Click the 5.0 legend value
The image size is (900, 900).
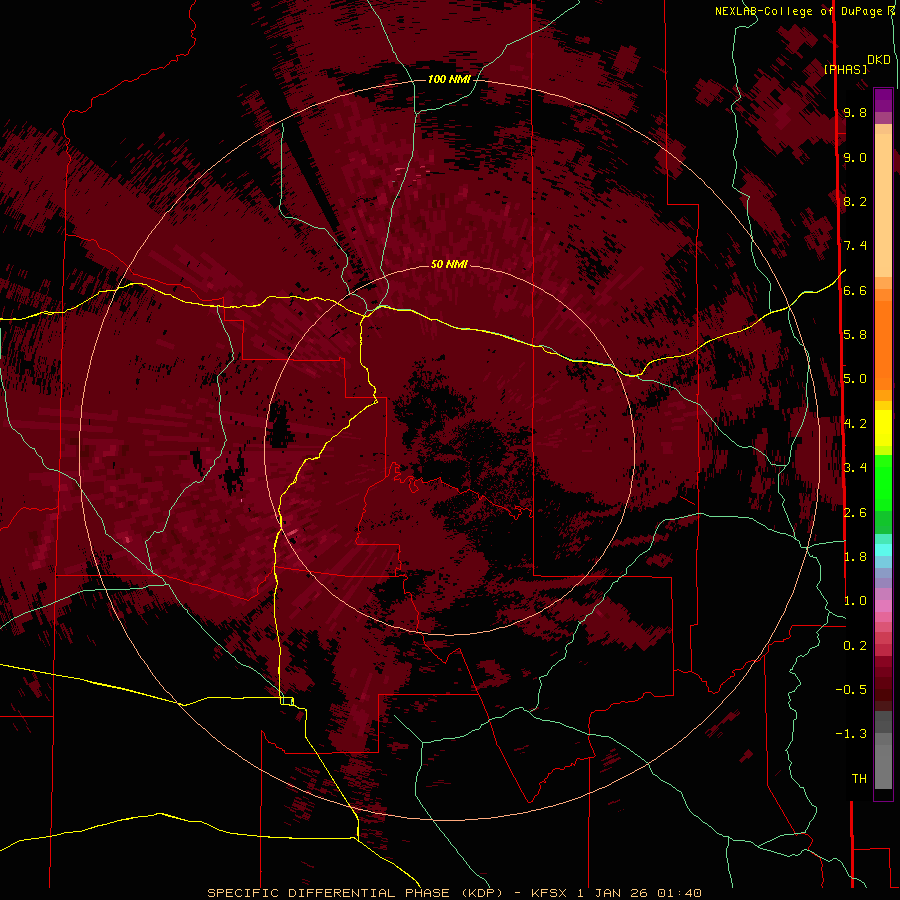(855, 379)
